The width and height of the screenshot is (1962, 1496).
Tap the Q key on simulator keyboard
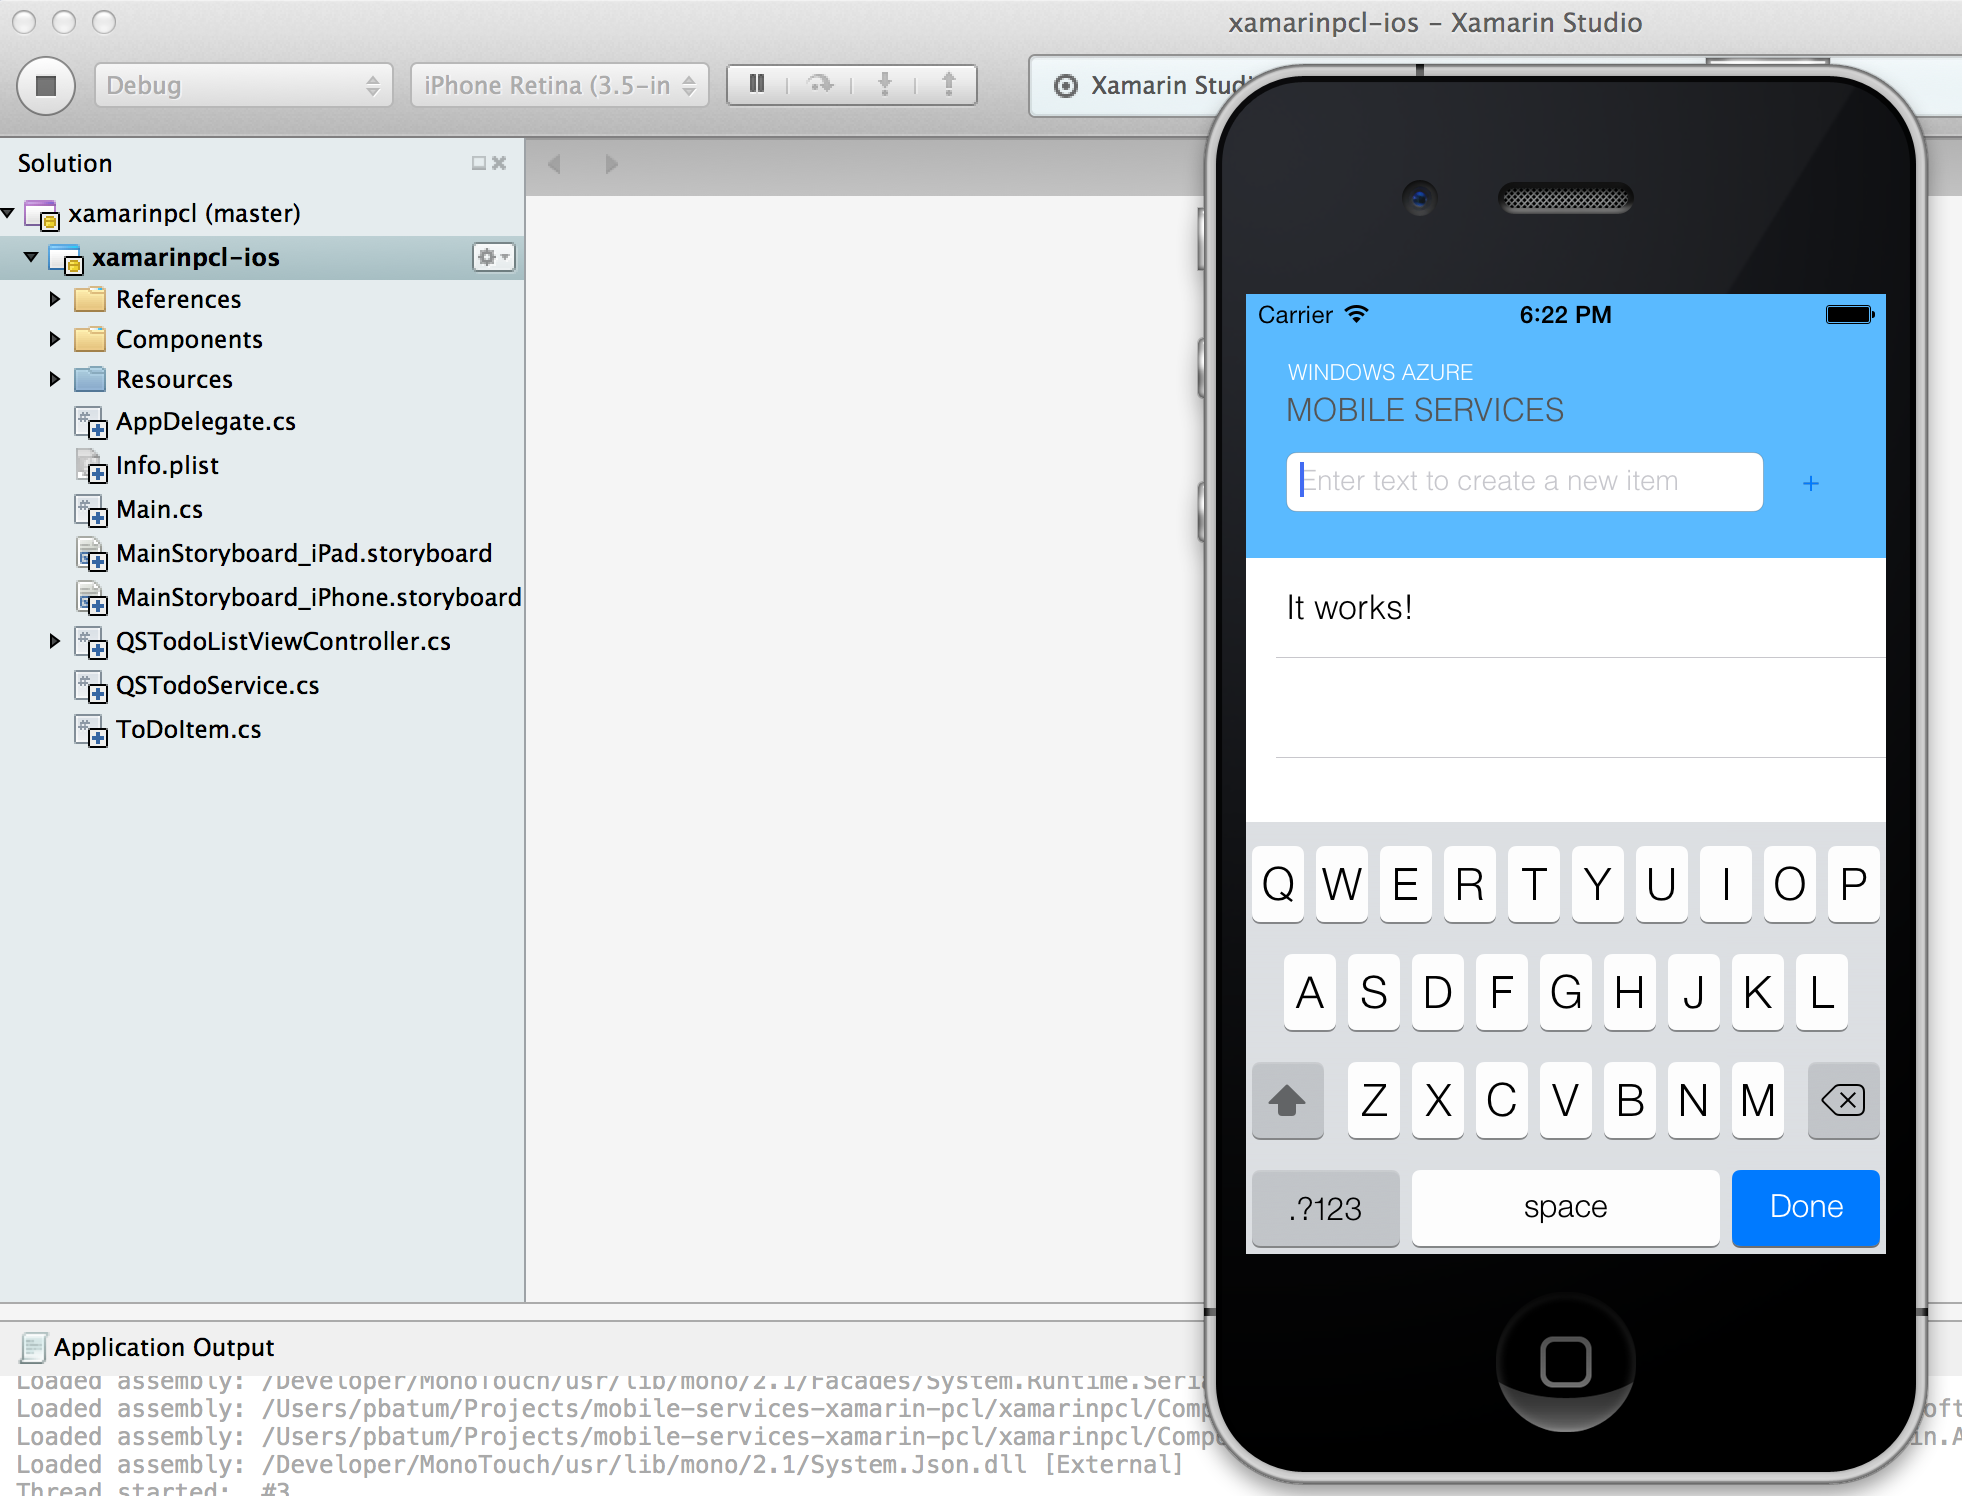pos(1277,884)
